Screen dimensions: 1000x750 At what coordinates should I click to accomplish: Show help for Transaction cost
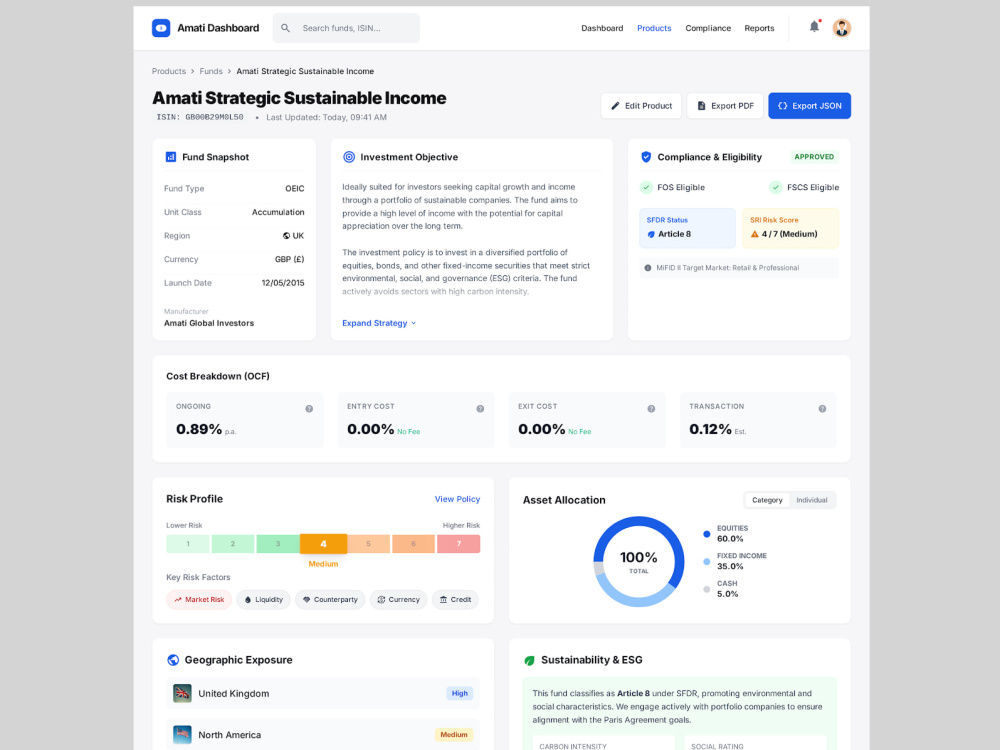coord(822,409)
